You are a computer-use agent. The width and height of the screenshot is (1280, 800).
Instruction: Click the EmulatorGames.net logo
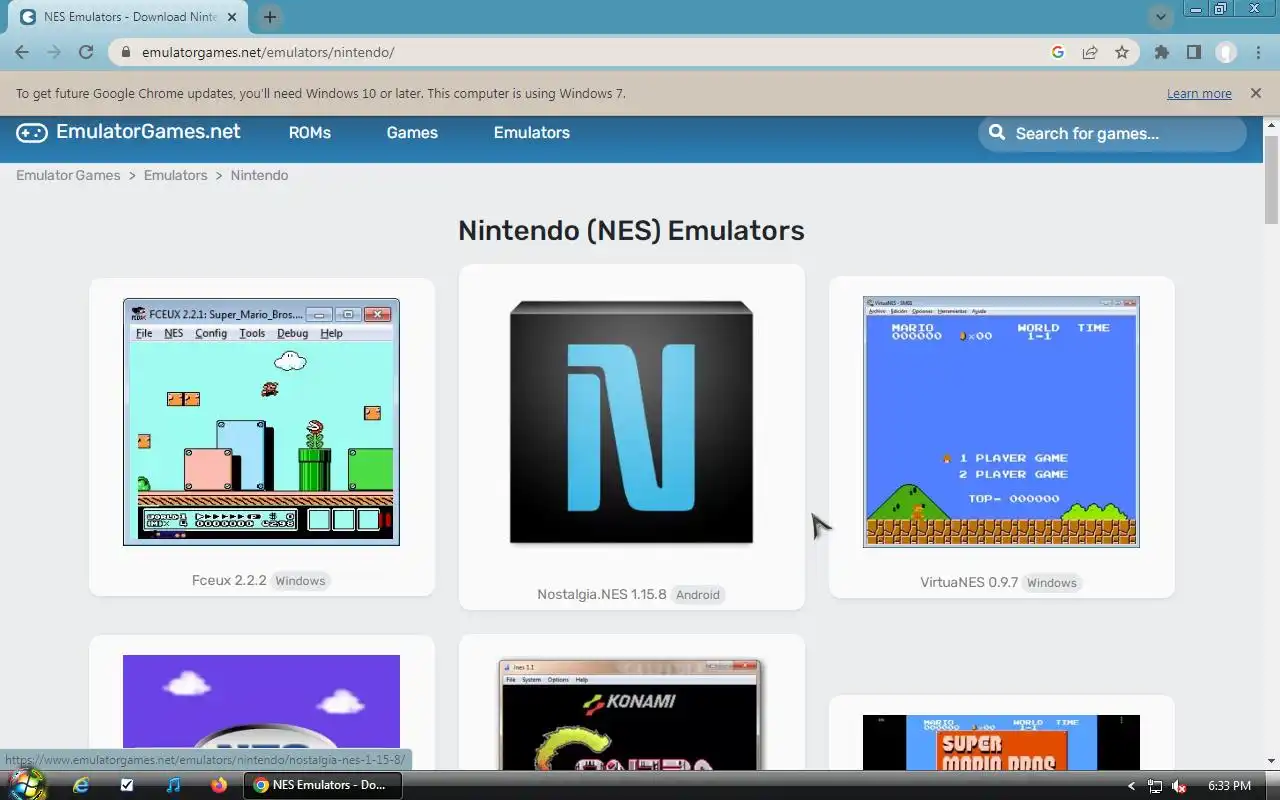click(128, 132)
